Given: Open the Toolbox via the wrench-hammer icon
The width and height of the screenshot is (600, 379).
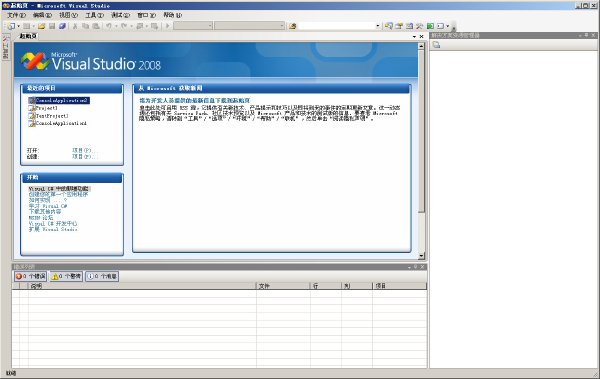Looking at the screenshot, I should pos(420,26).
